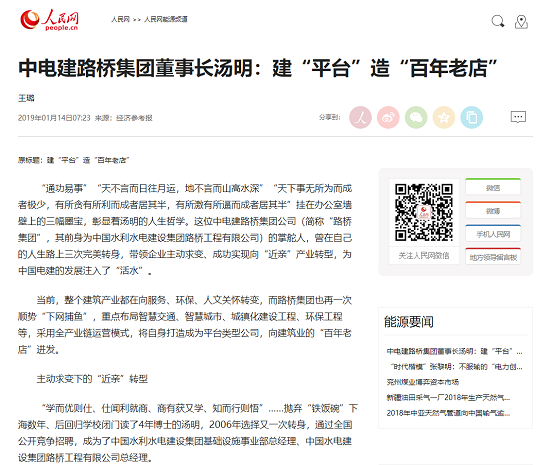Screen dimensions: 550x465
Task: Open the map location pin icon
Action: (521, 22)
